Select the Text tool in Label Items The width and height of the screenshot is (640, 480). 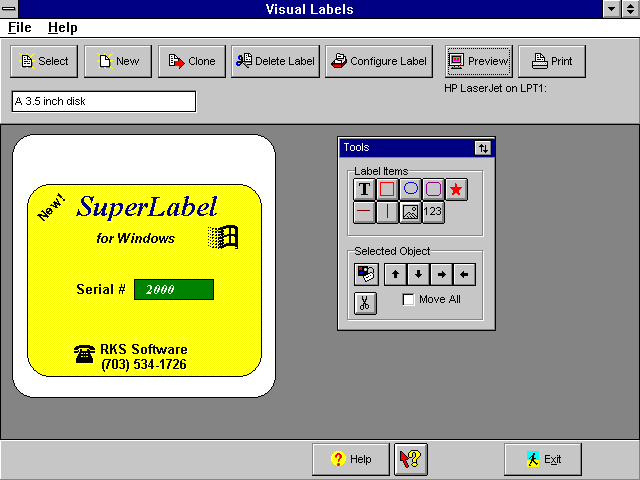[x=364, y=189]
